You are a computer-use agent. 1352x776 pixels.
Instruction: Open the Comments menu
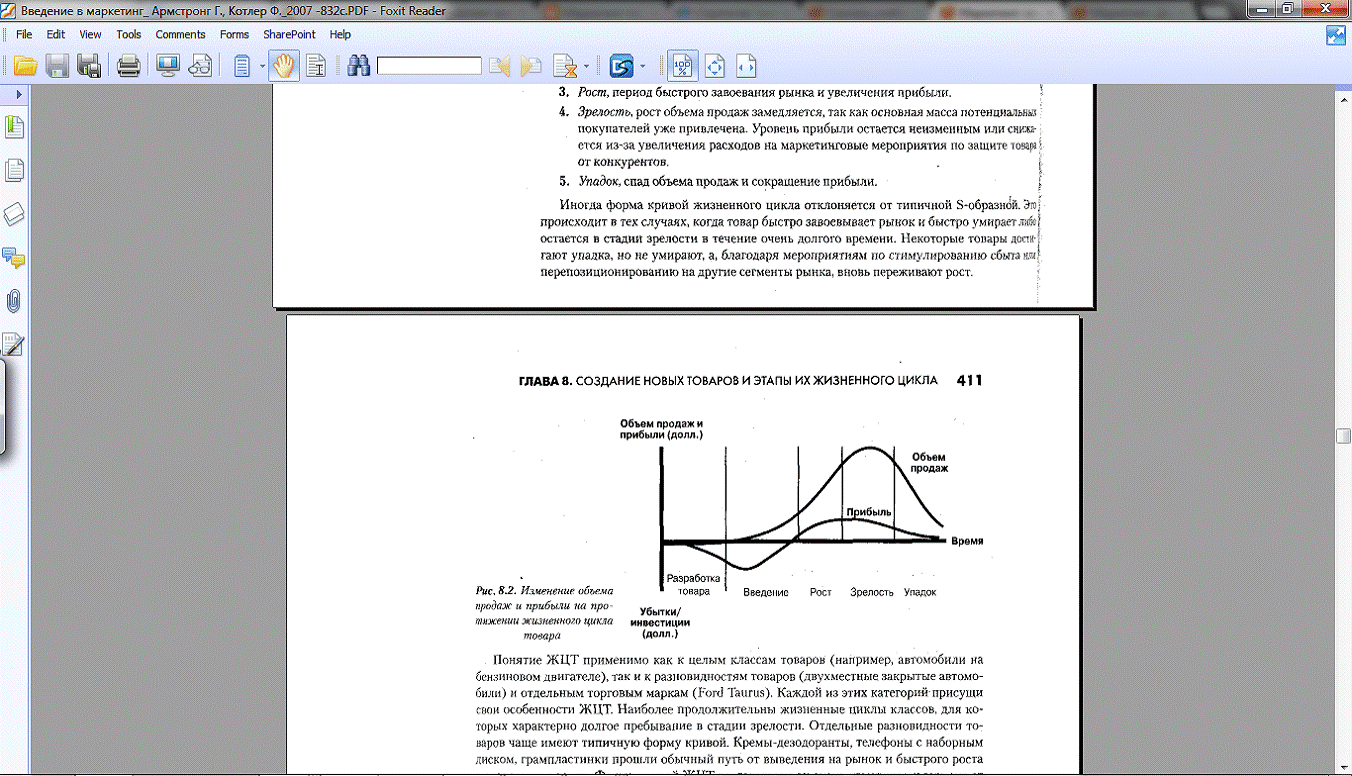[x=181, y=34]
